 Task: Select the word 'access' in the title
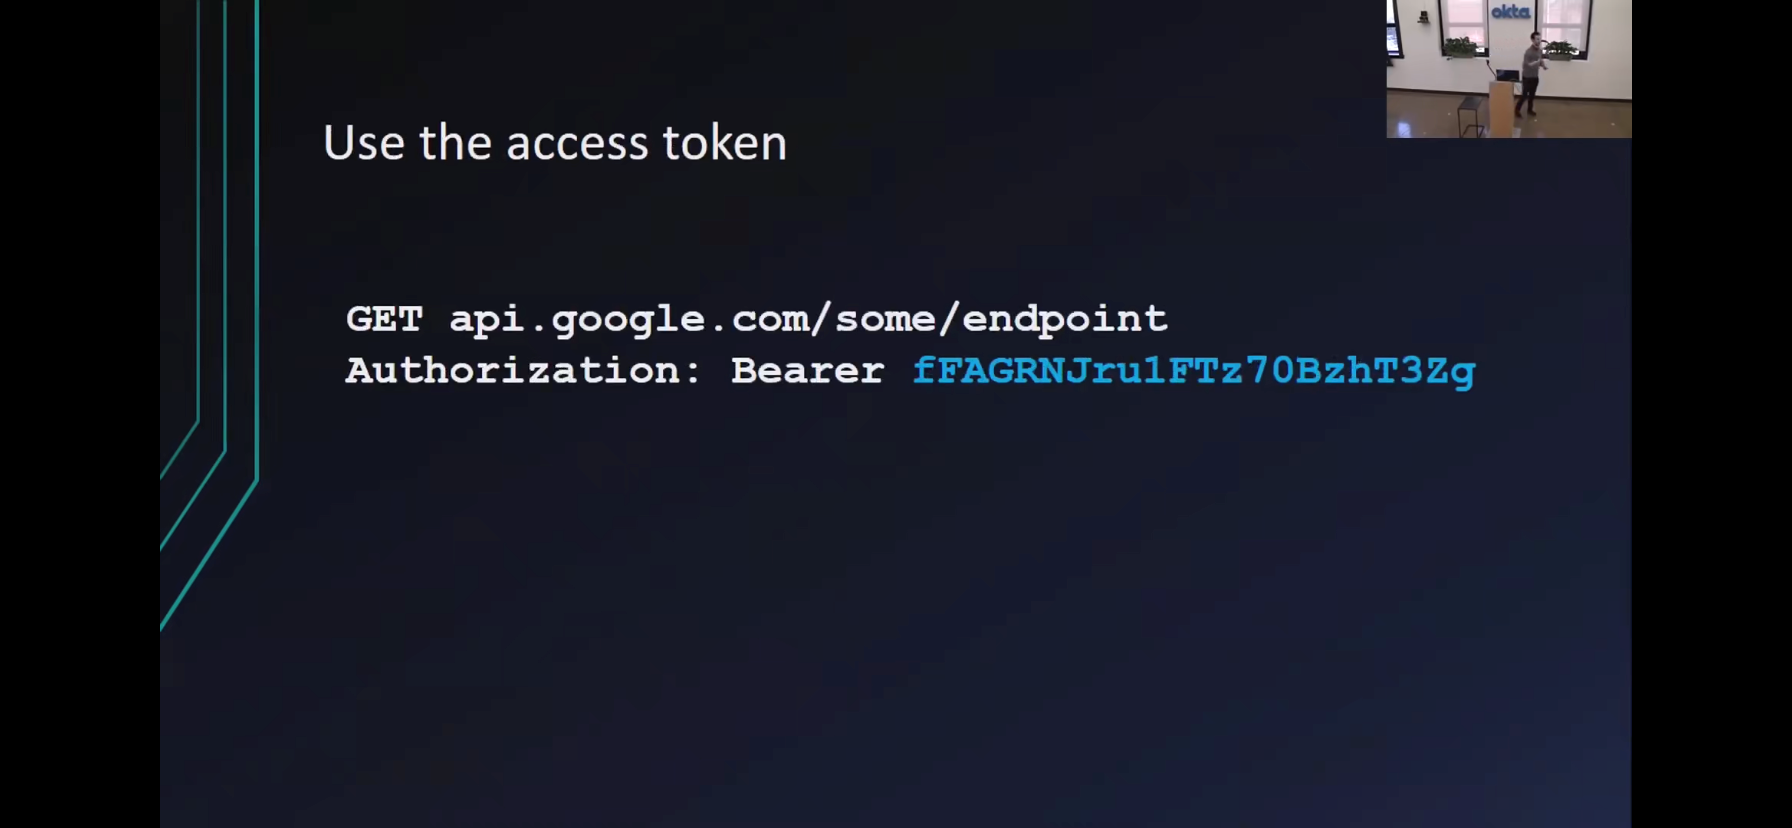(577, 145)
